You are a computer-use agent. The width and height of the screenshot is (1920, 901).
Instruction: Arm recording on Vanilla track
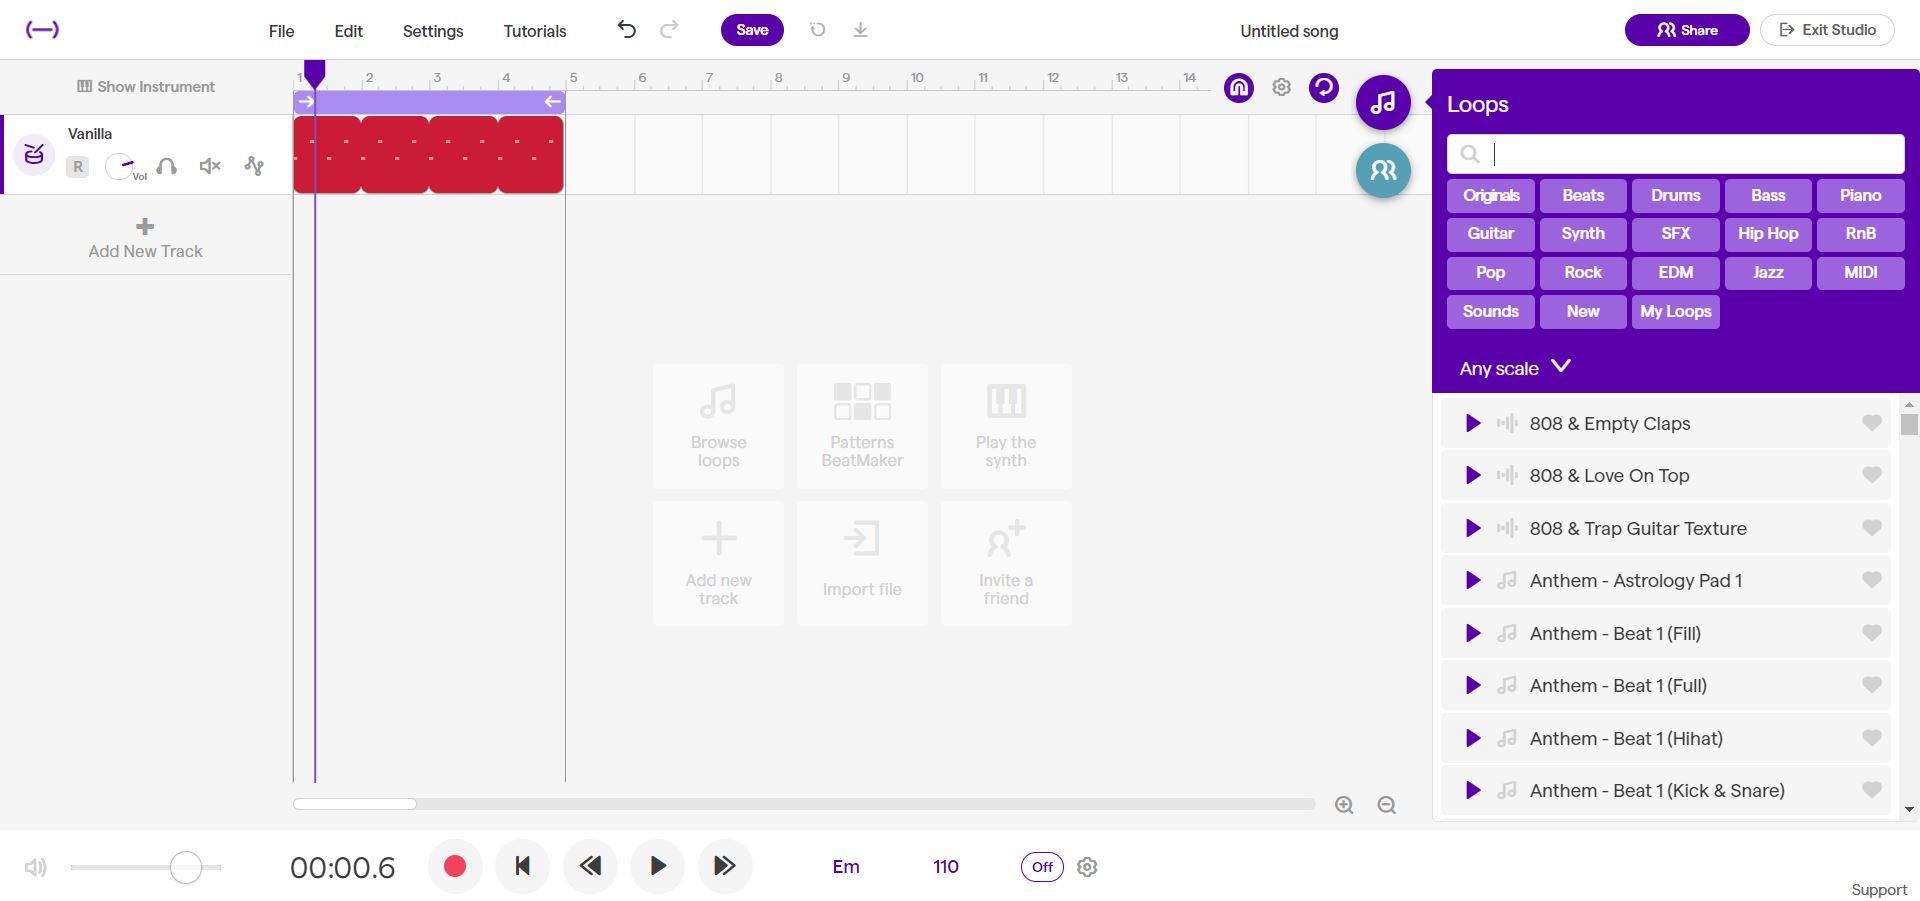pyautogui.click(x=77, y=167)
